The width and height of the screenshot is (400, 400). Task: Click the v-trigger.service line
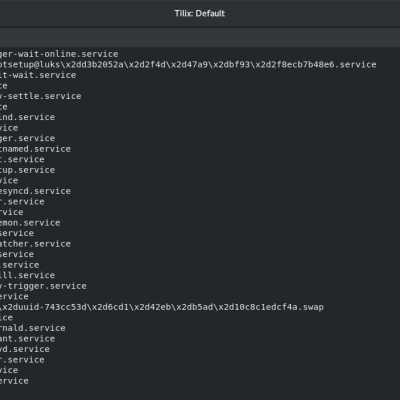click(x=43, y=286)
